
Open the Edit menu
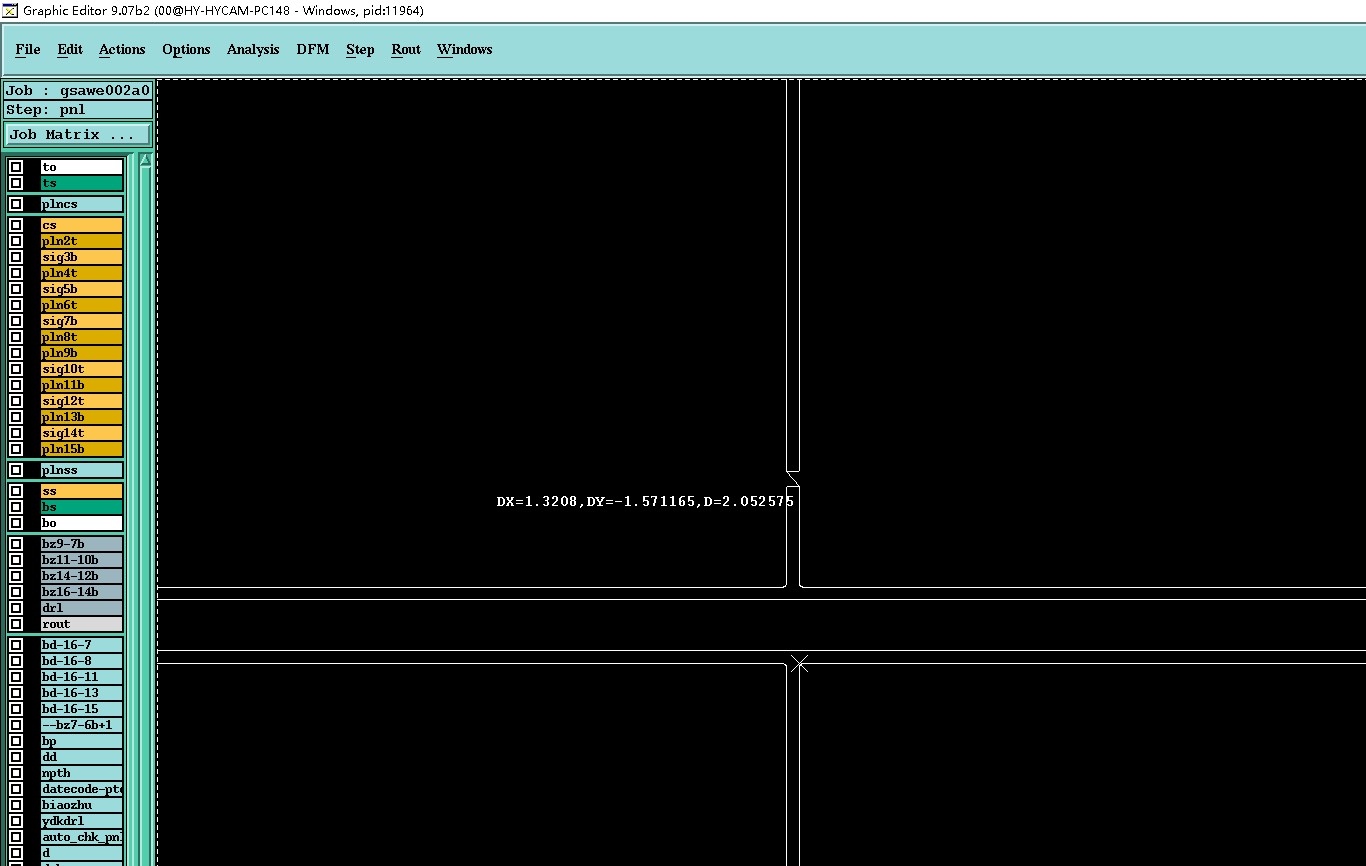(x=70, y=49)
